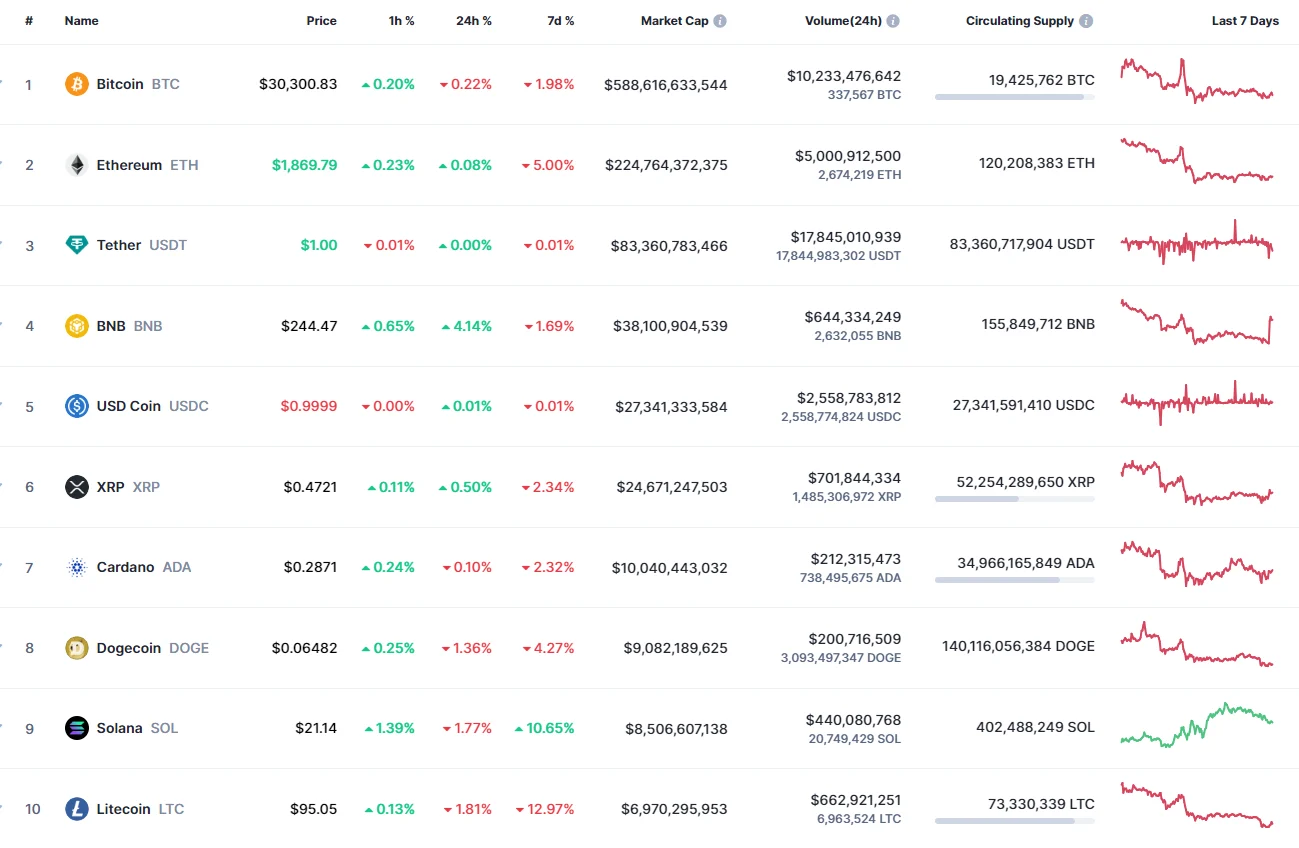The height and width of the screenshot is (848, 1299).
Task: Click the XRP coin logo
Action: point(75,487)
